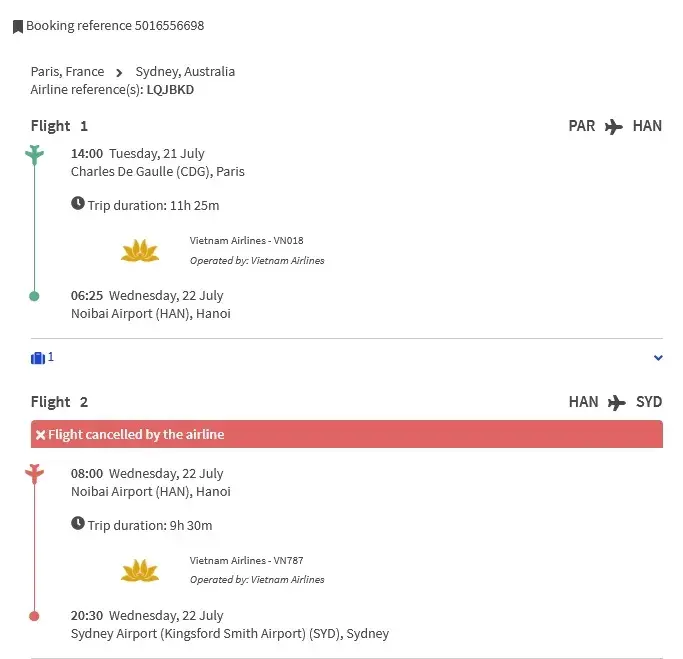Image resolution: width=683 pixels, height=659 pixels.
Task: Click the chevron between Paris and Sydney
Action: [119, 72]
